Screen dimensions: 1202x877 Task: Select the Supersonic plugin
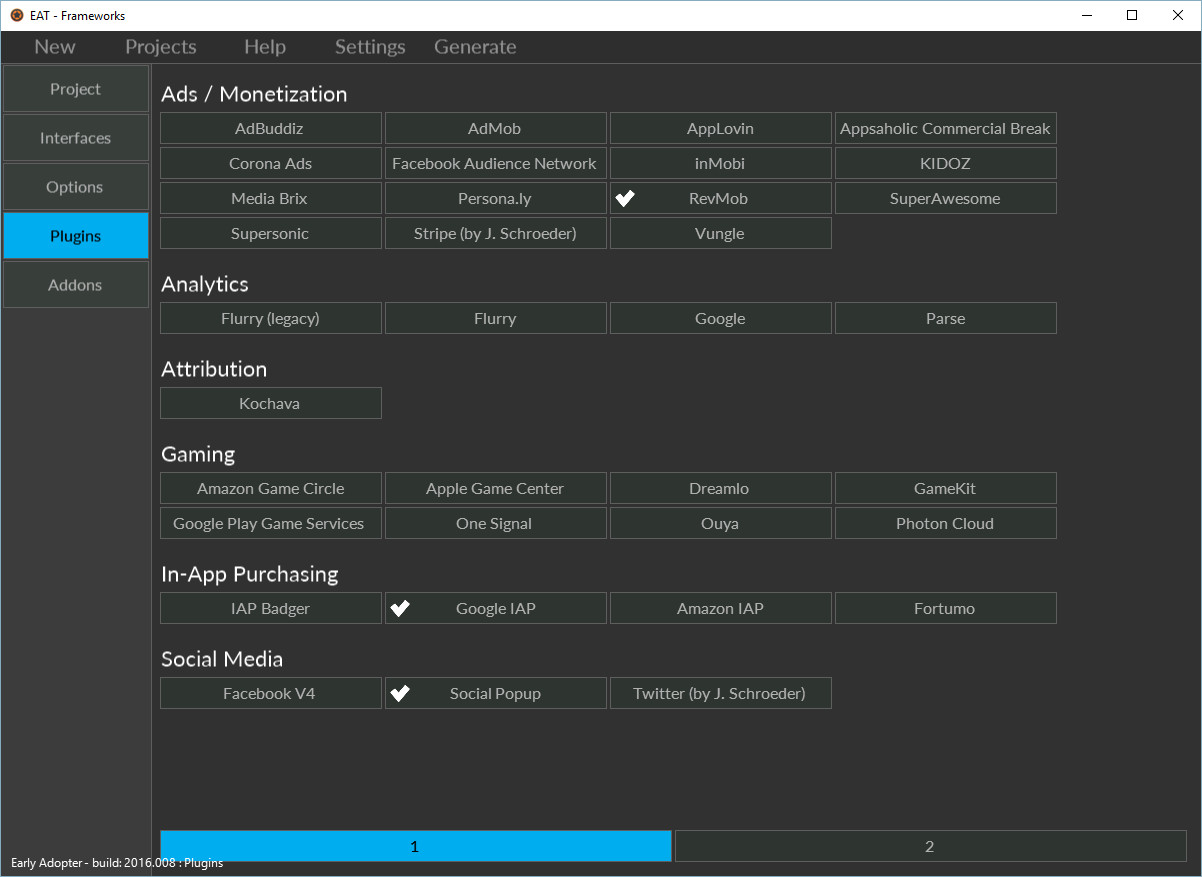click(270, 233)
